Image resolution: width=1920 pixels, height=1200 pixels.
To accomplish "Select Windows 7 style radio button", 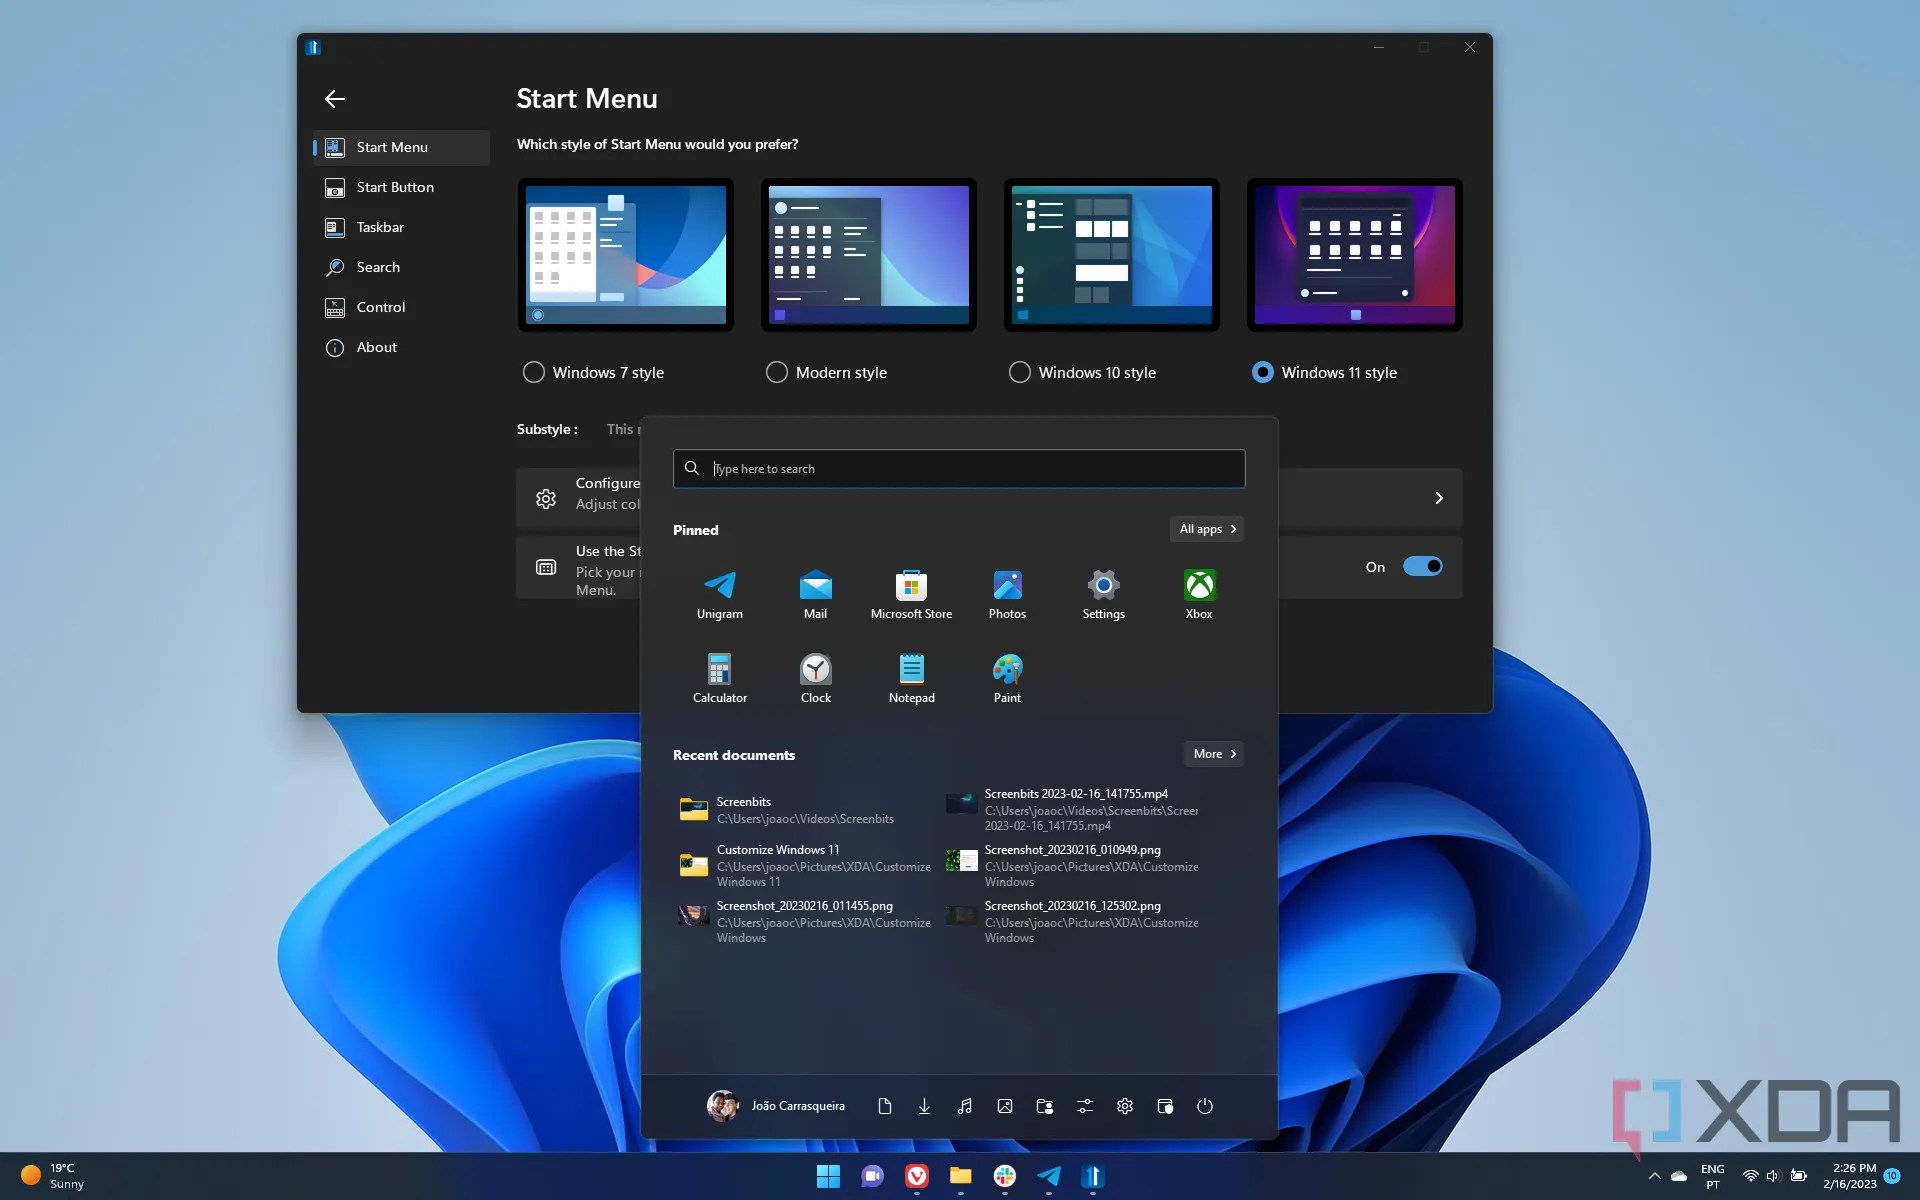I will pyautogui.click(x=534, y=372).
